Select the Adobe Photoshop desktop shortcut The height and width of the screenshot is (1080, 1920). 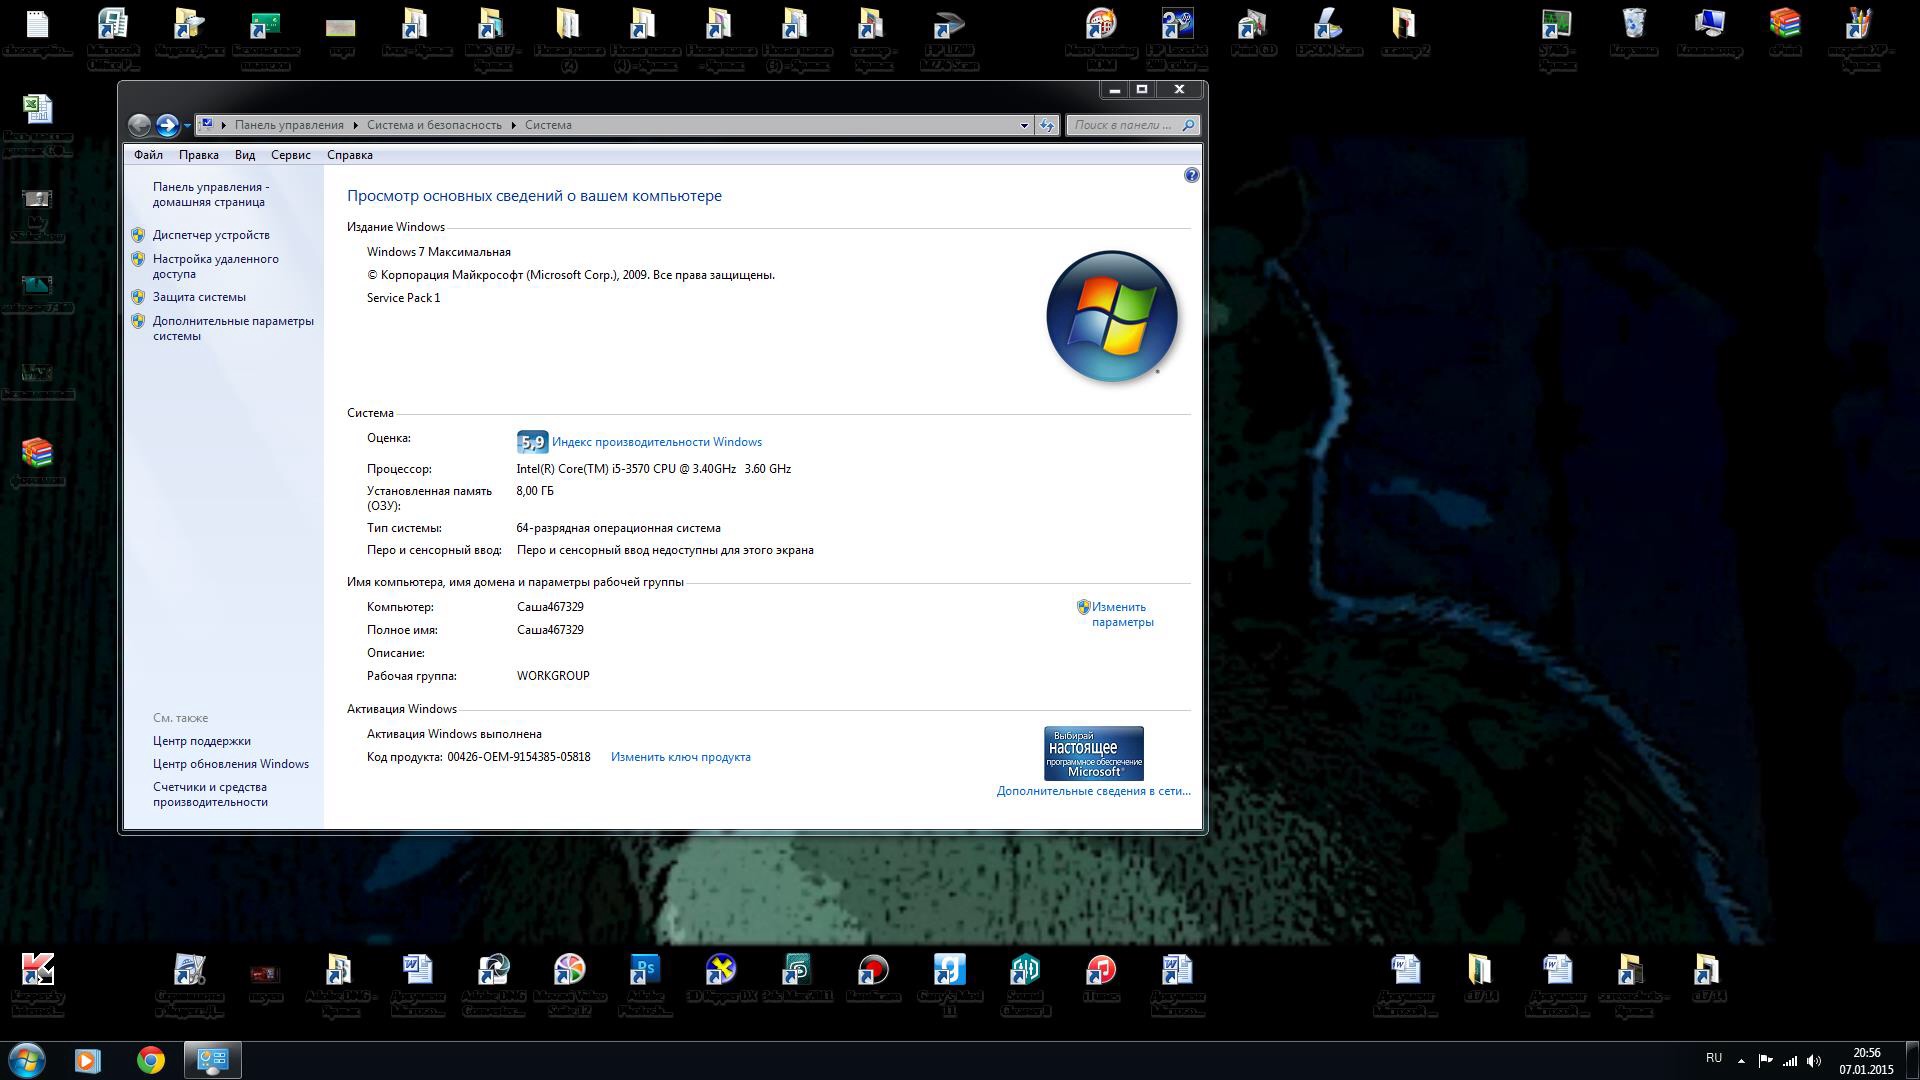point(645,984)
